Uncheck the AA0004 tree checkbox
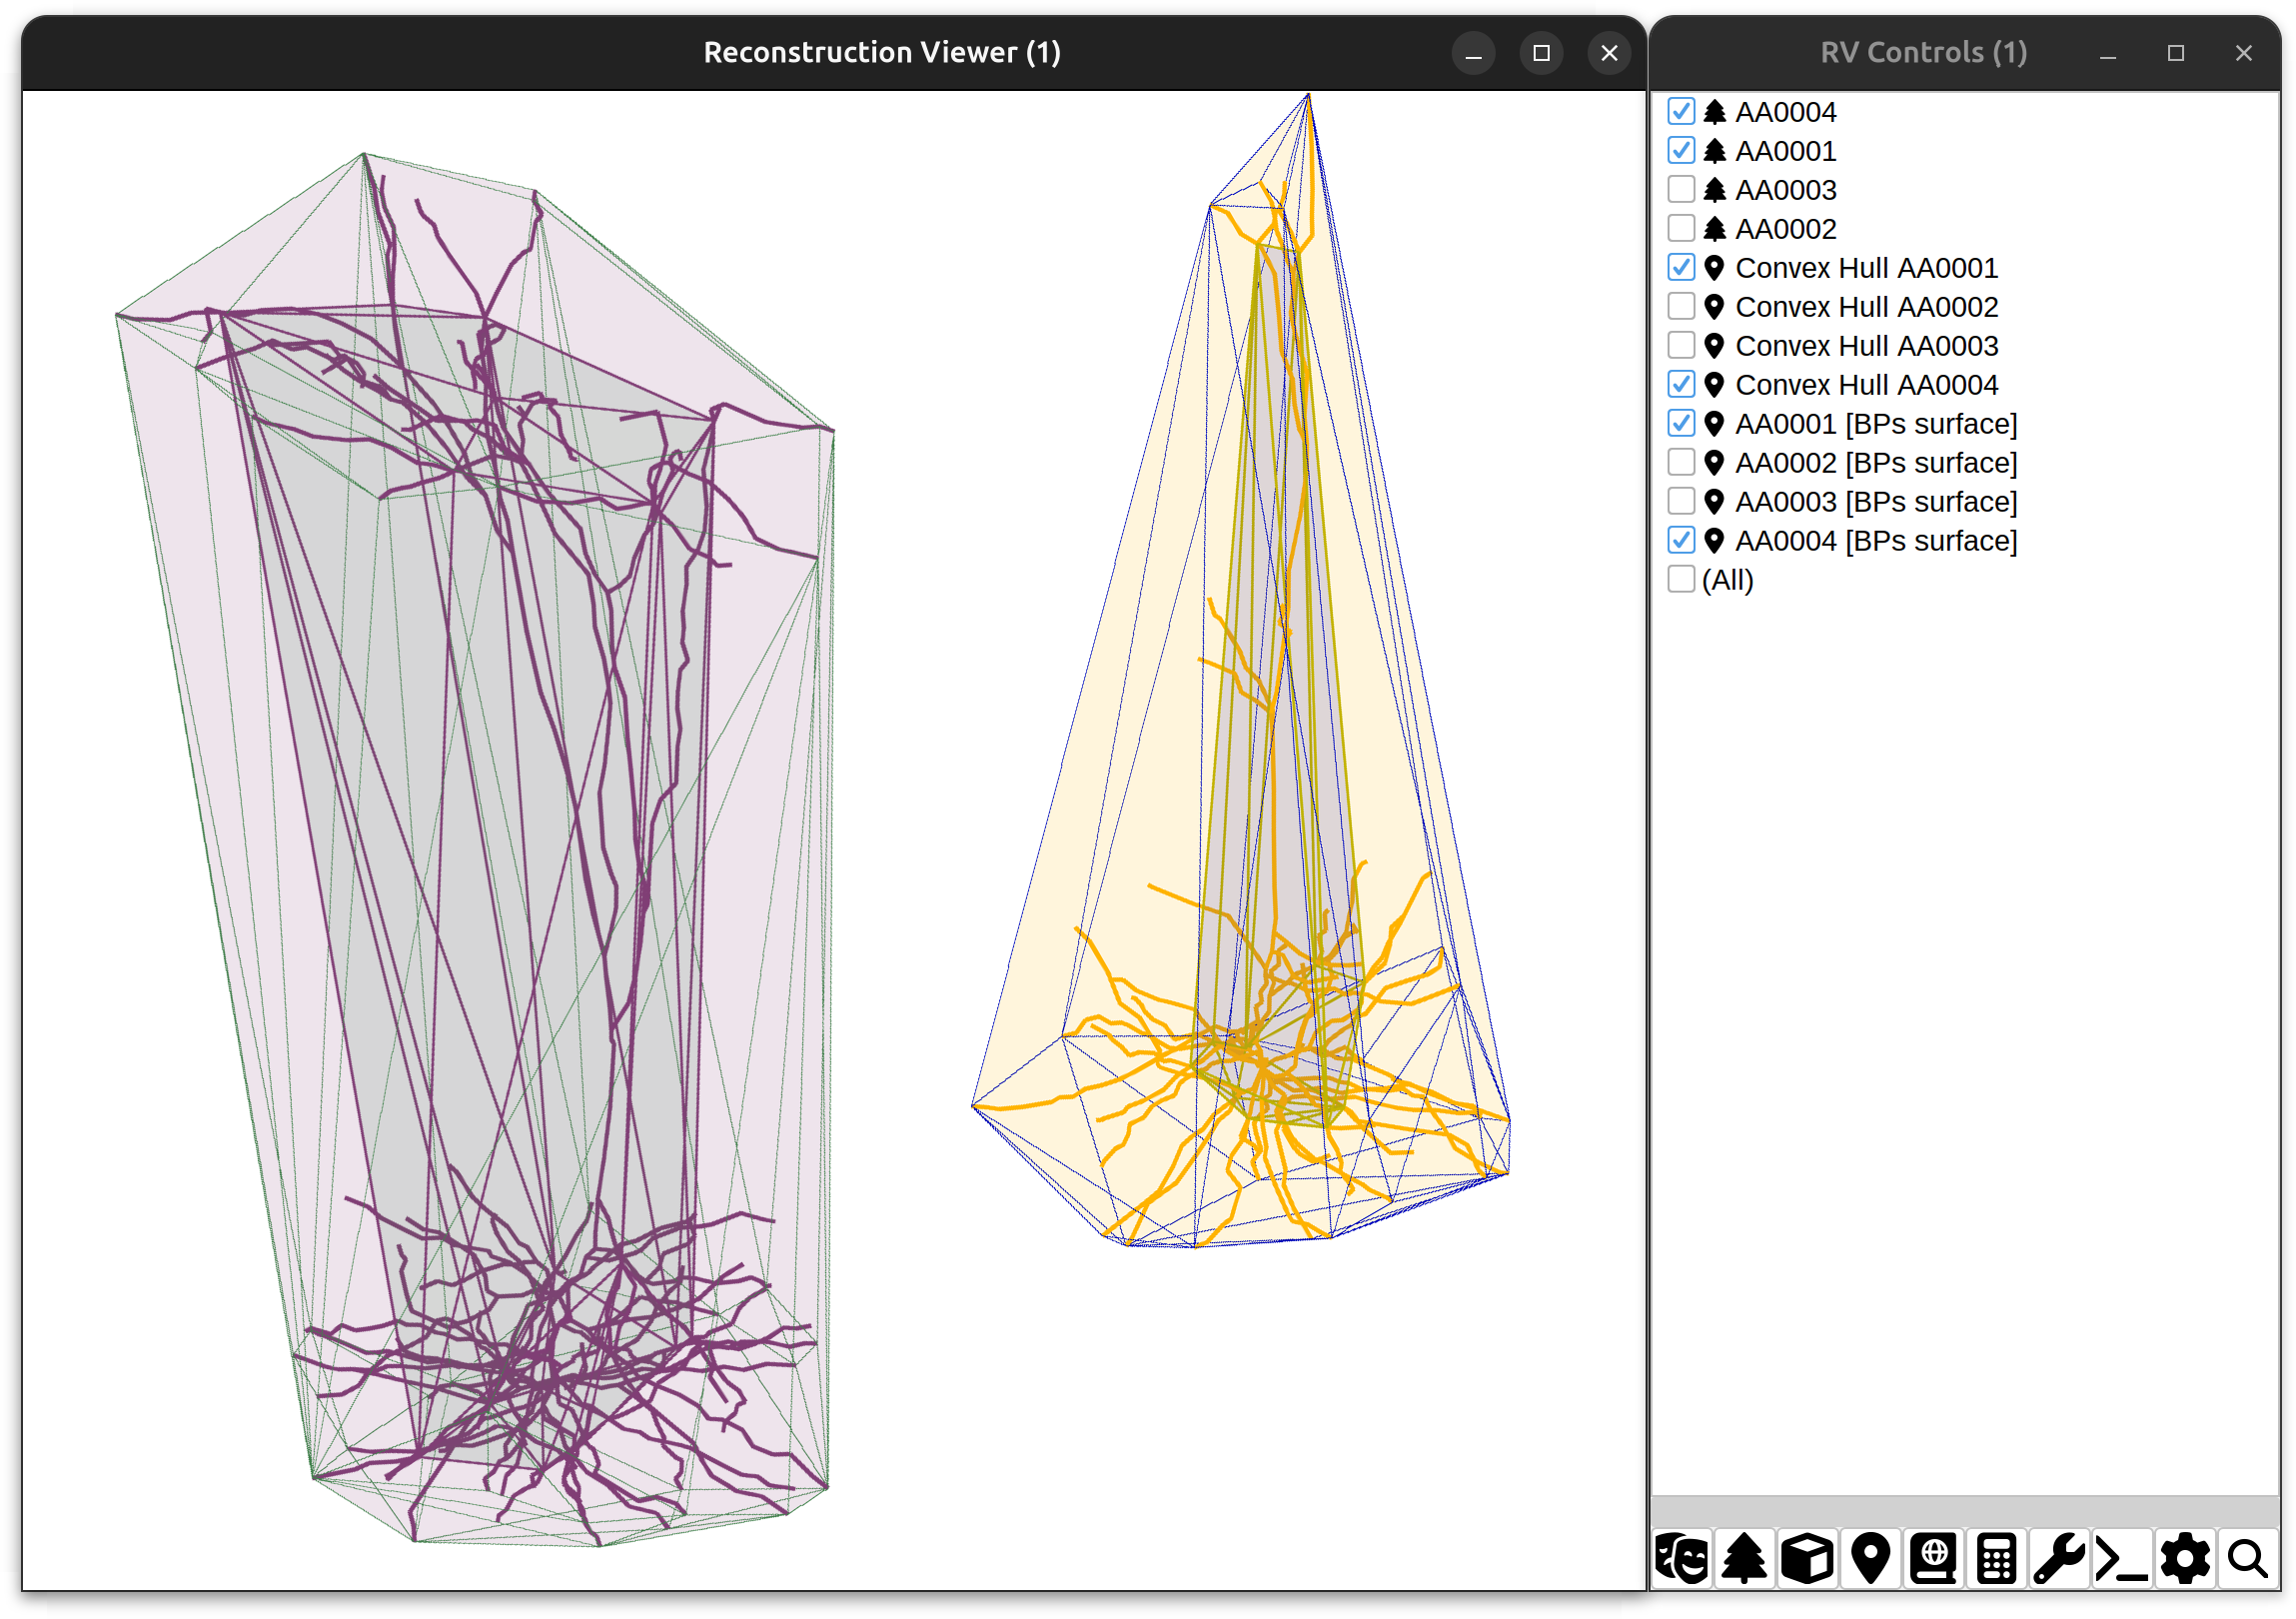This screenshot has width=2296, height=1619. (1681, 111)
